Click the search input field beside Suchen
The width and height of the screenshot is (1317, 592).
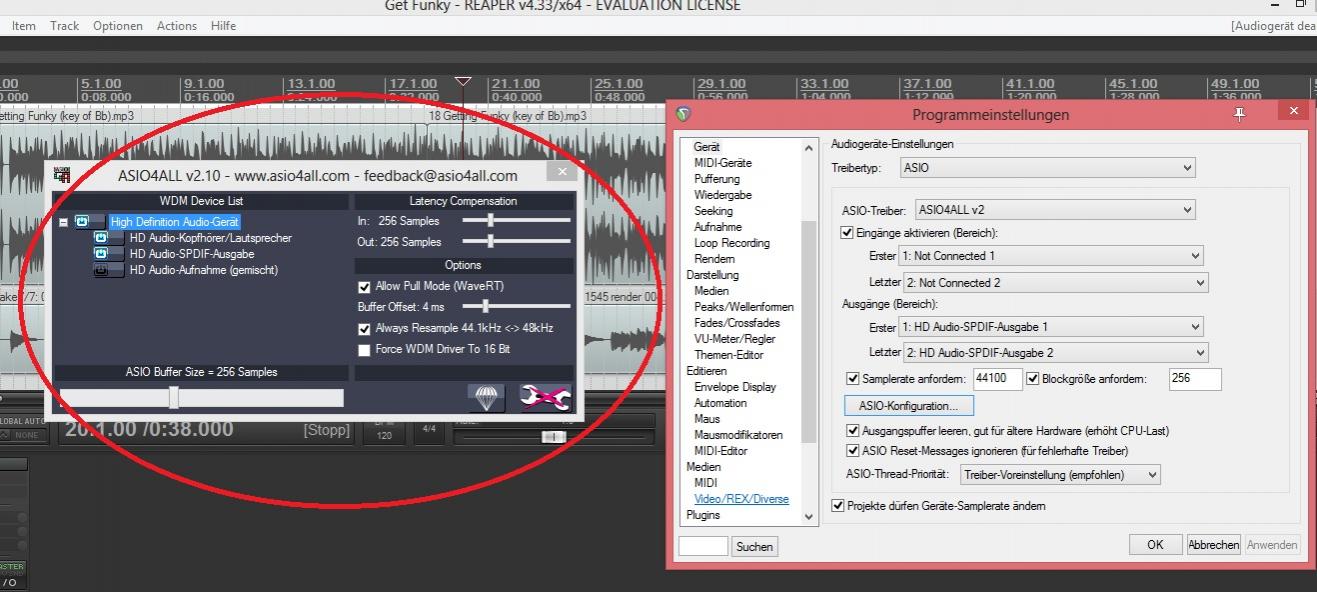point(703,546)
